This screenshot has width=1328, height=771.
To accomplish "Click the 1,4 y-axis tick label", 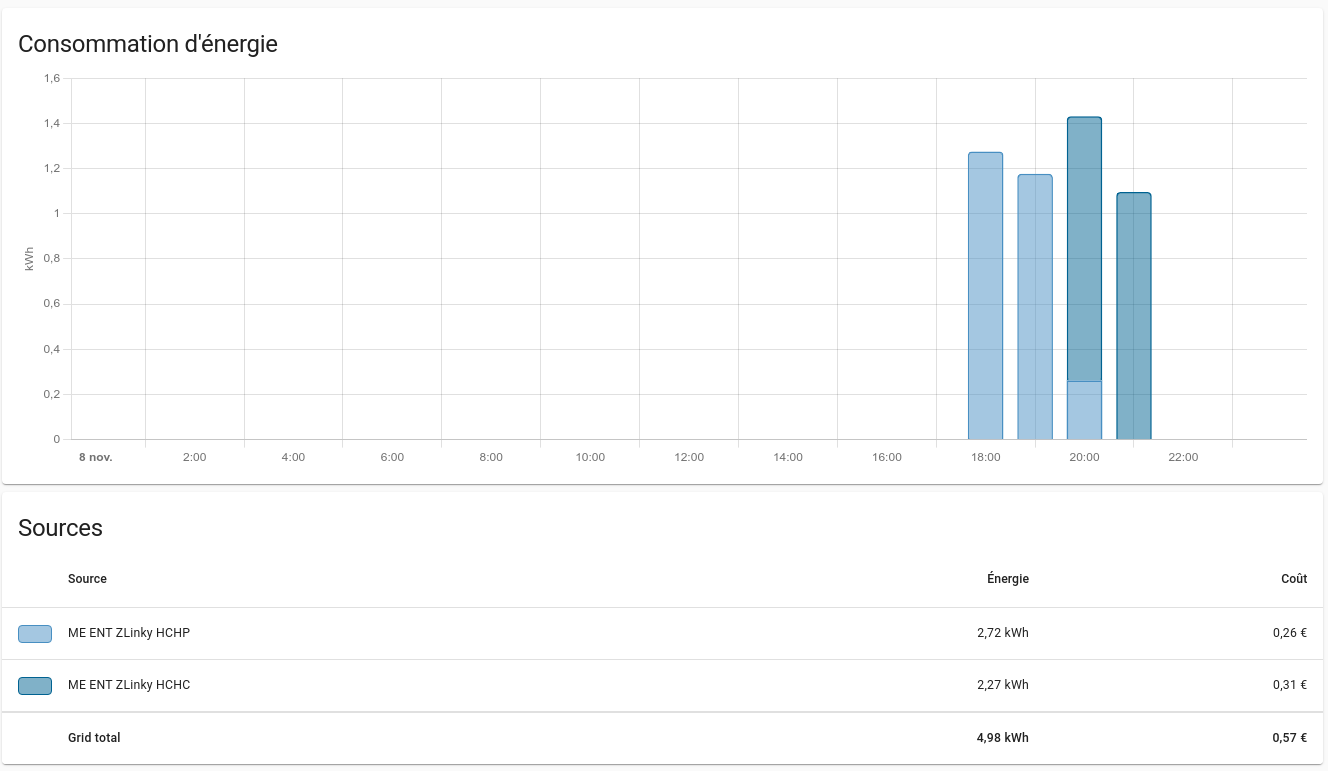I will [52, 123].
